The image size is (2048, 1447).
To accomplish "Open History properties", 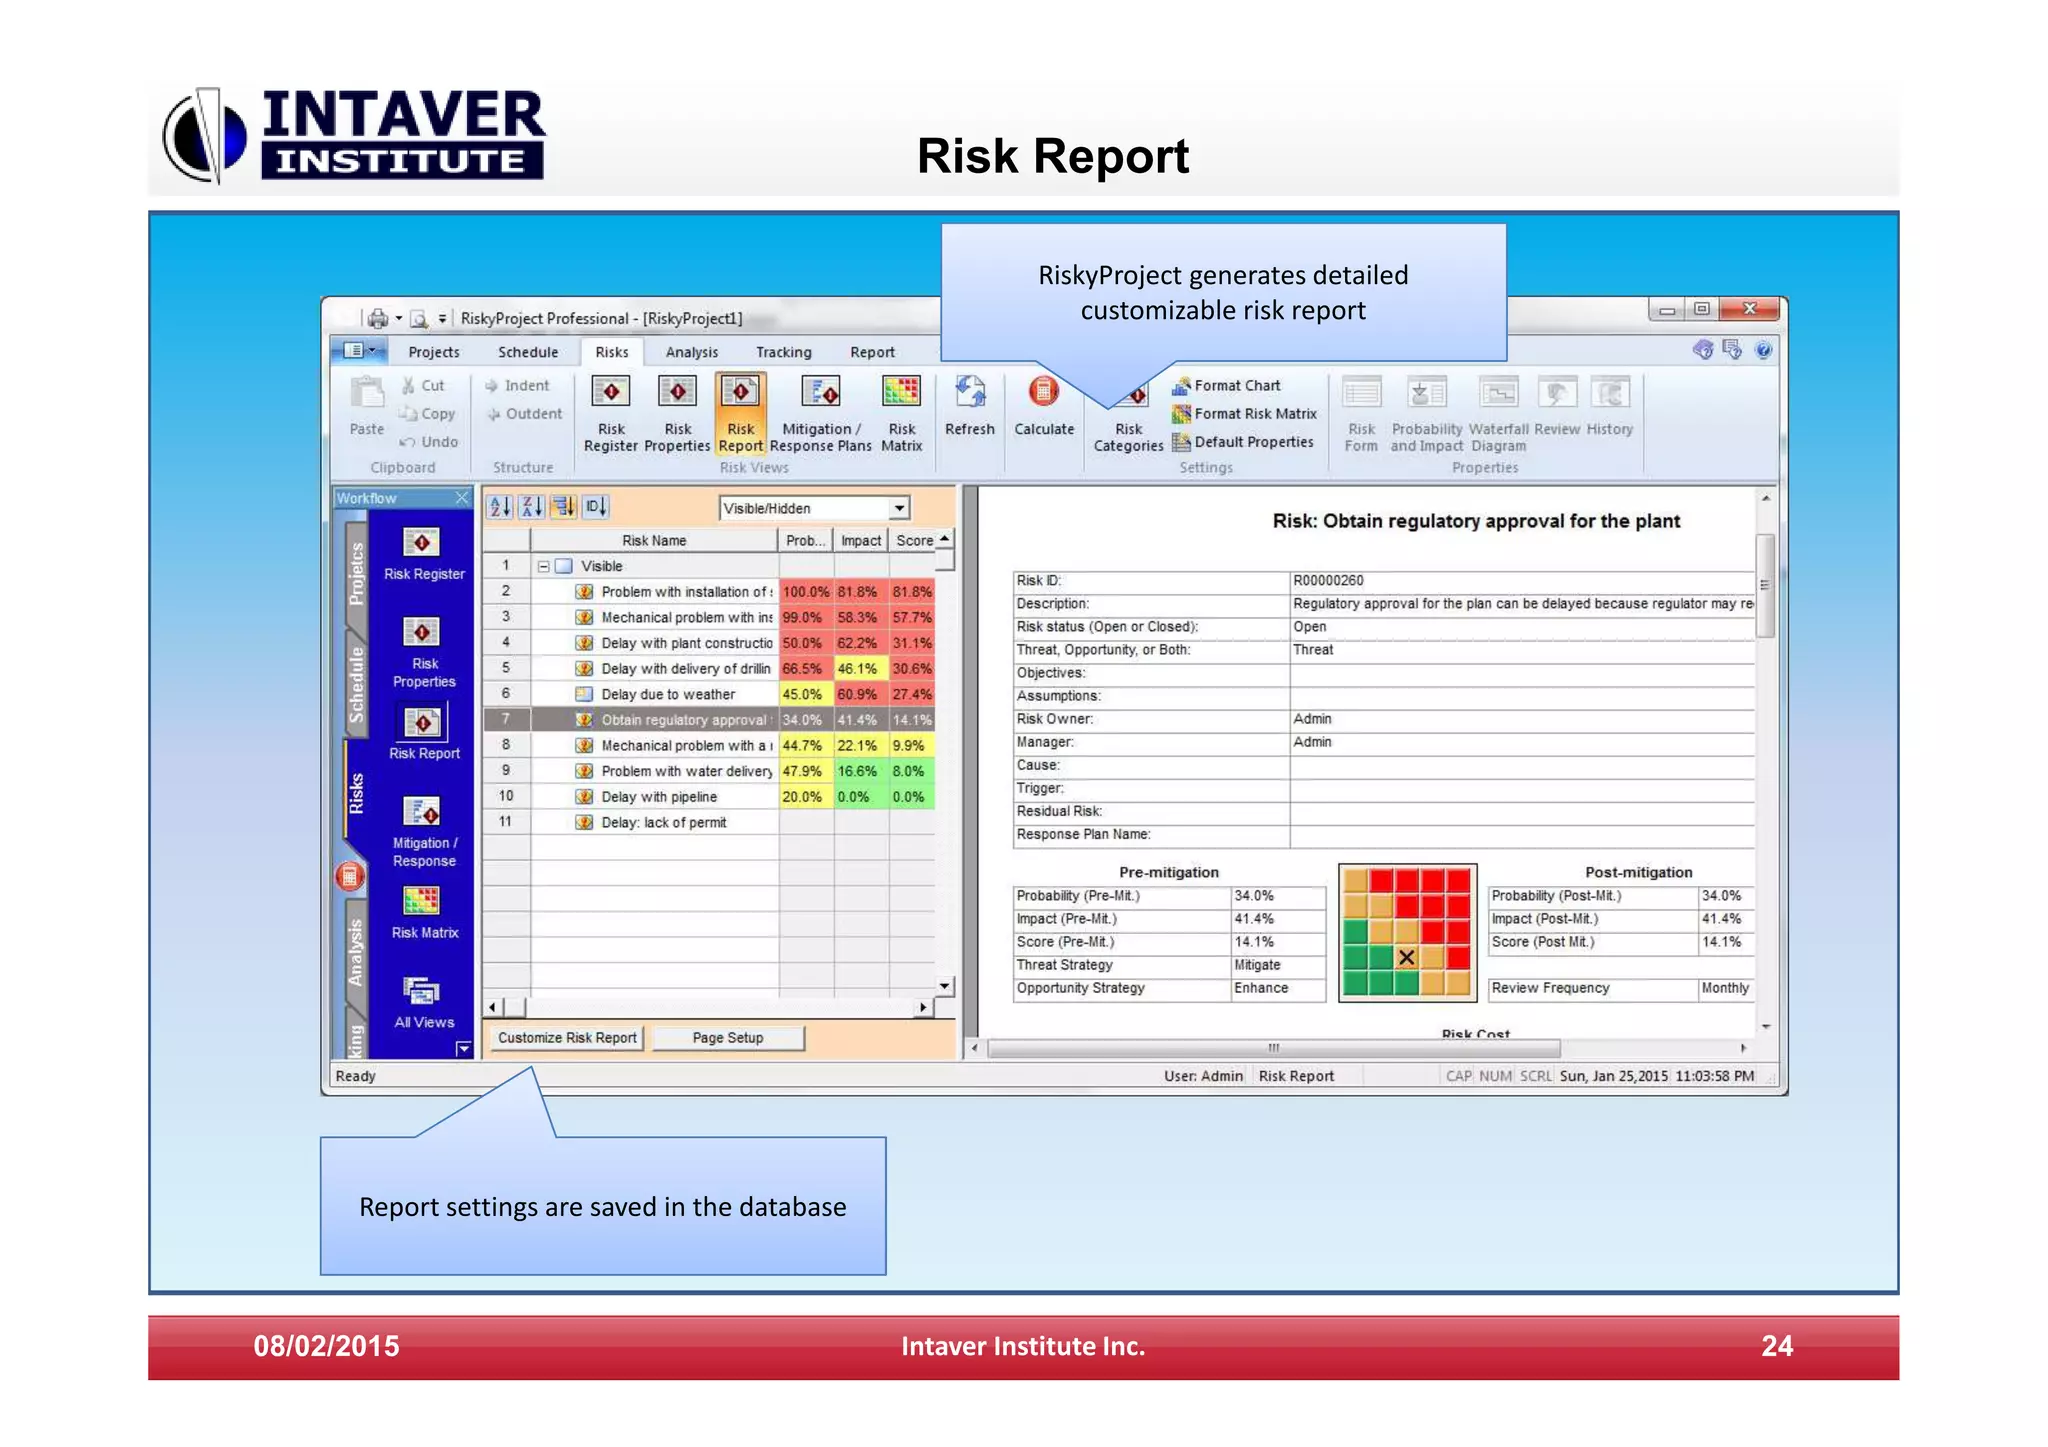I will point(1609,406).
